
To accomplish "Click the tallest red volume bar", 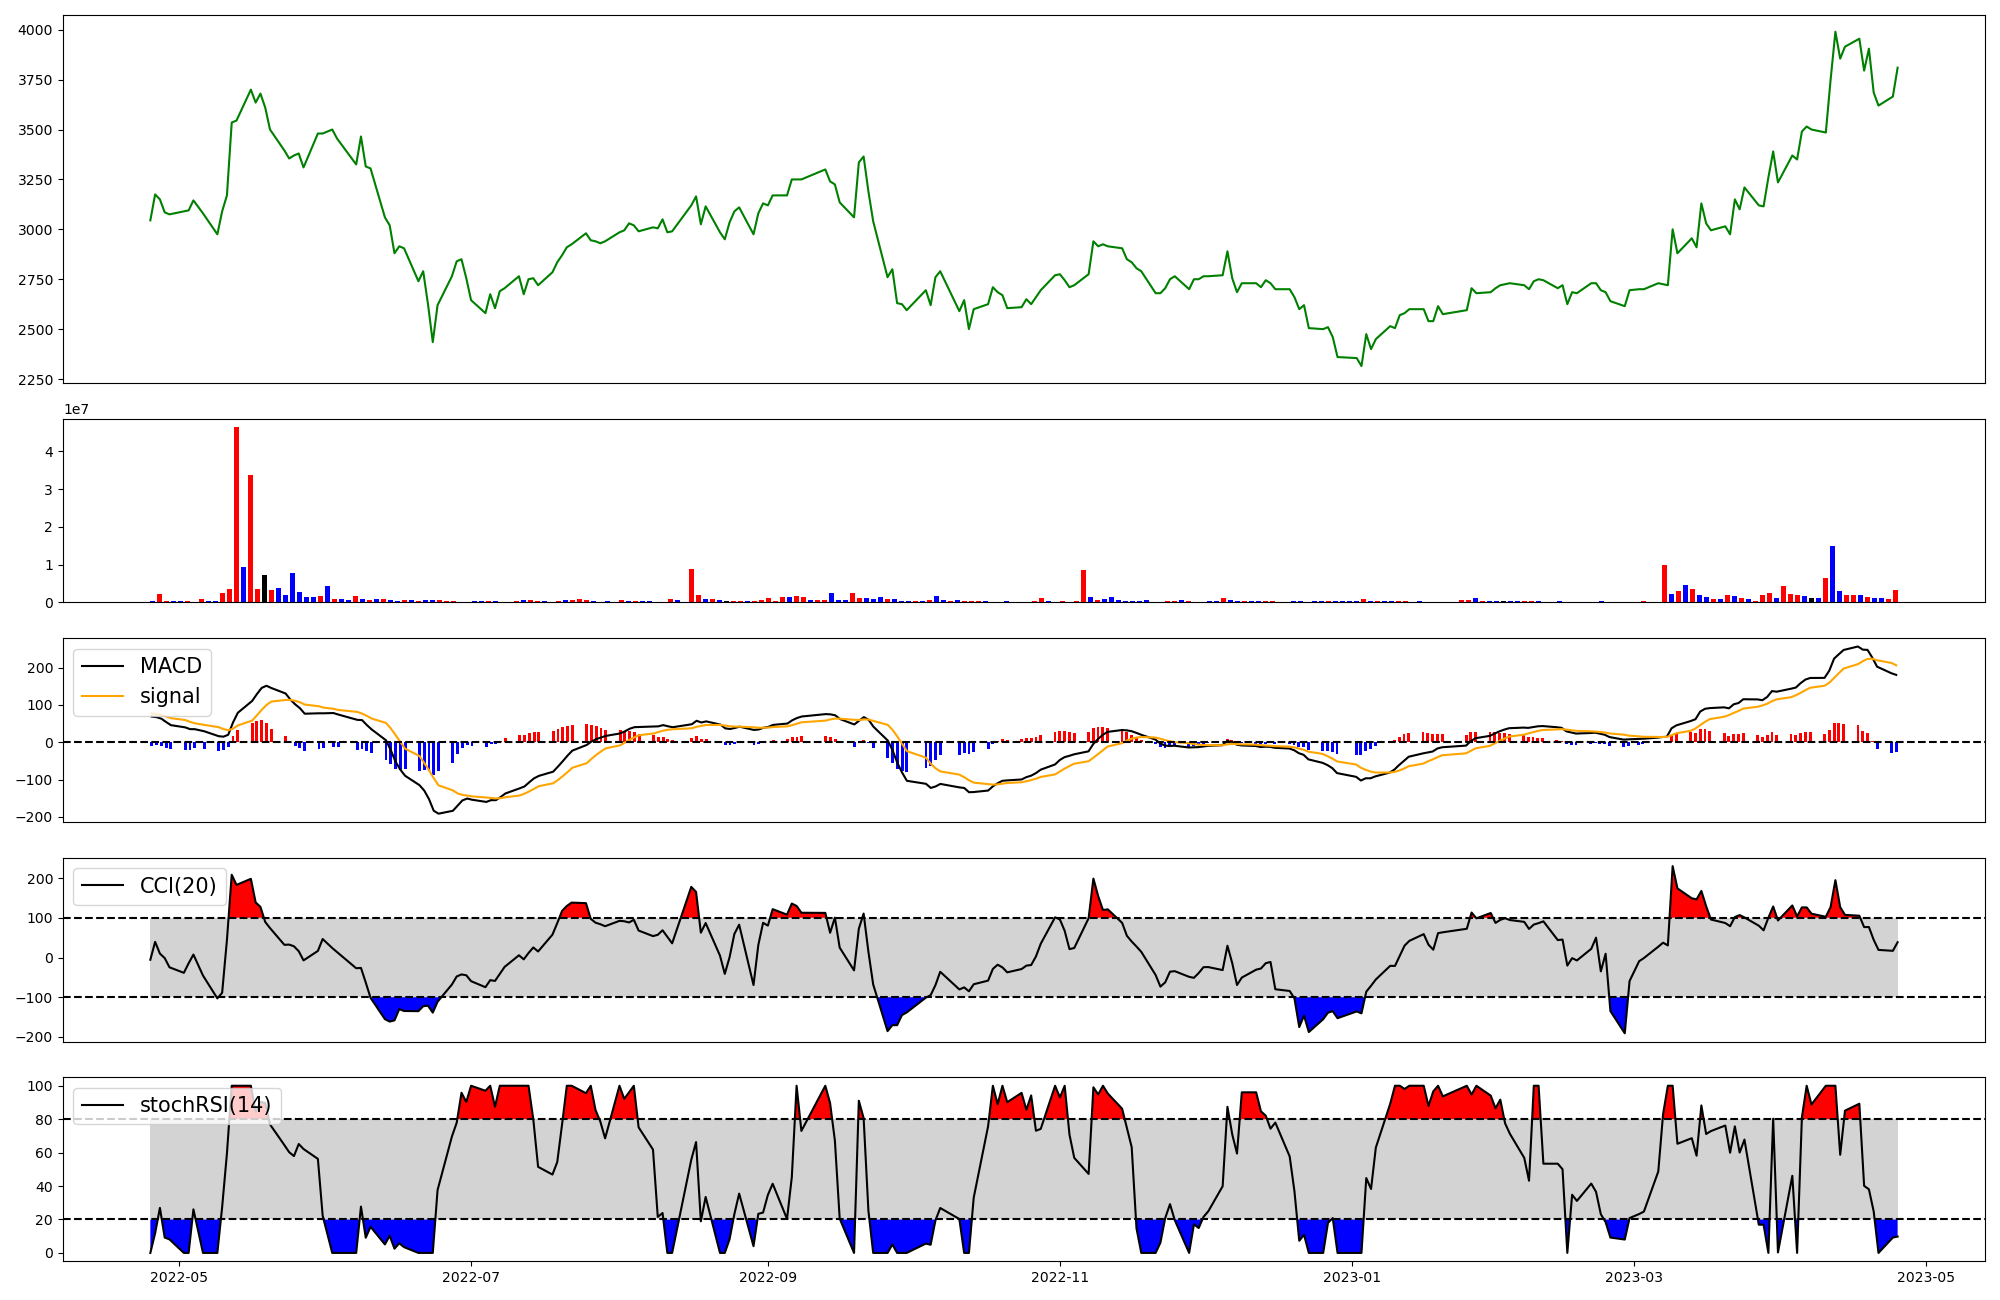I will tap(236, 515).
